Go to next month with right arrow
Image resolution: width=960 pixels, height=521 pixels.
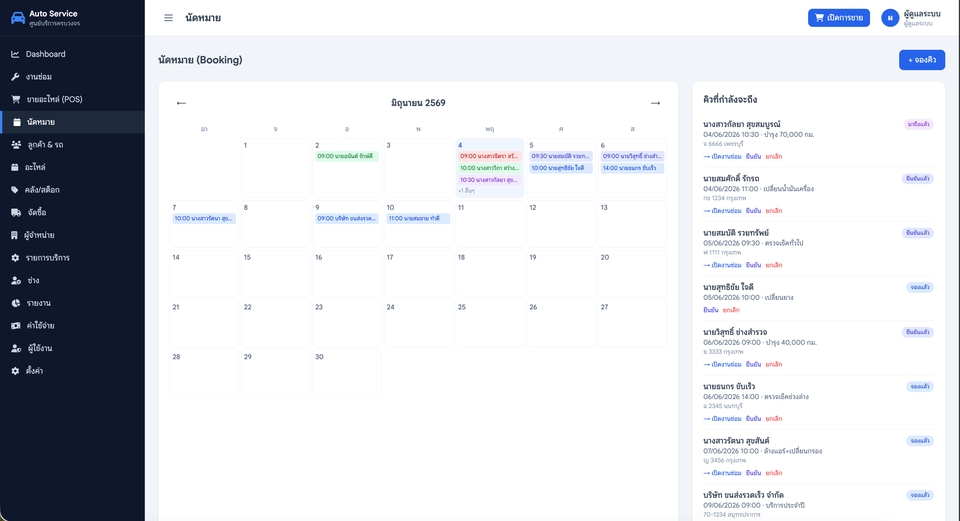coord(655,103)
